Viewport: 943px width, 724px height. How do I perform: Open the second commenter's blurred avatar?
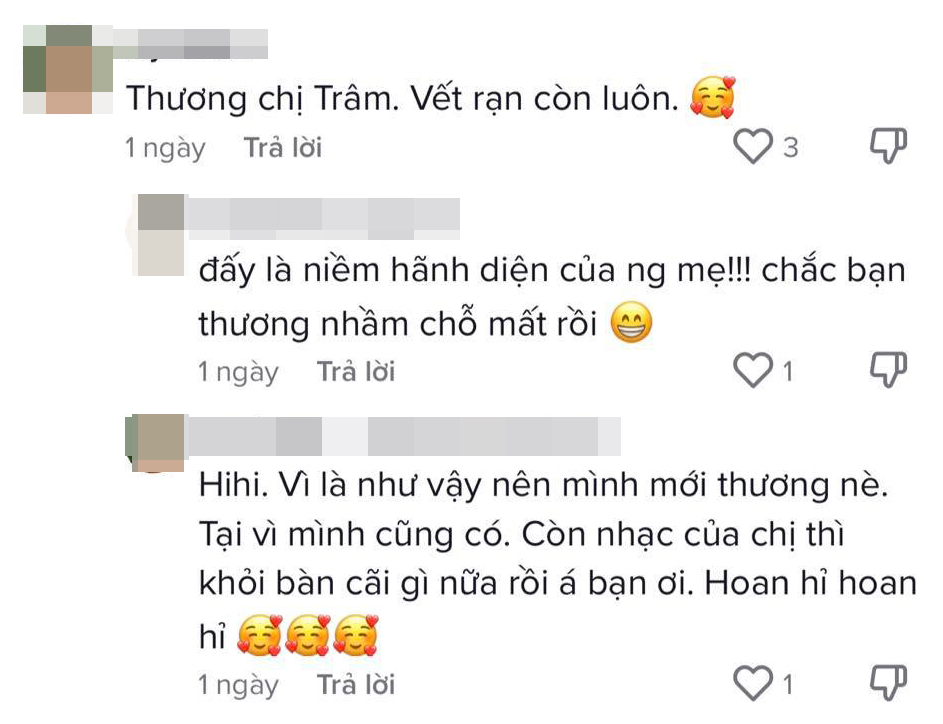161,235
